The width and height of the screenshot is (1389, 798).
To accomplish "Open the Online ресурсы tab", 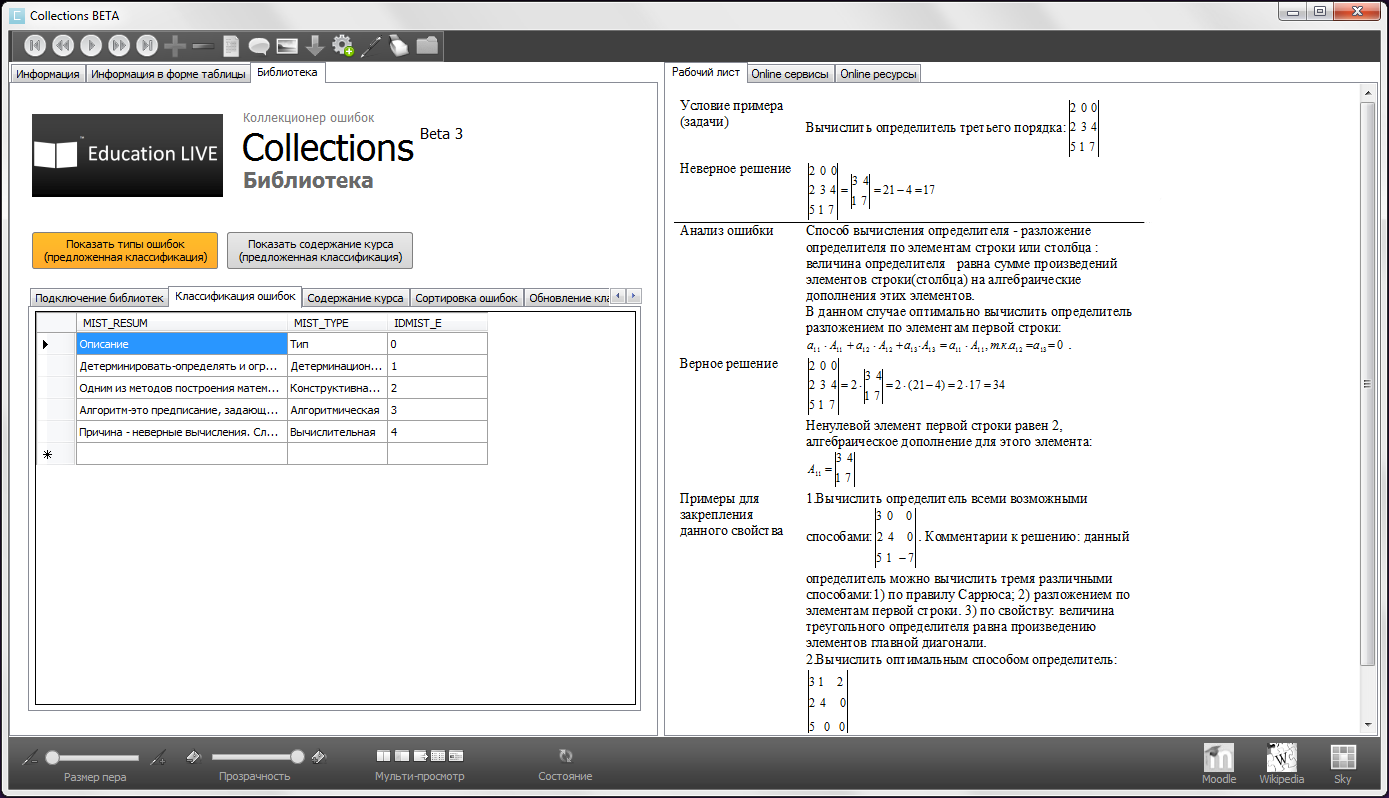I will coord(877,74).
